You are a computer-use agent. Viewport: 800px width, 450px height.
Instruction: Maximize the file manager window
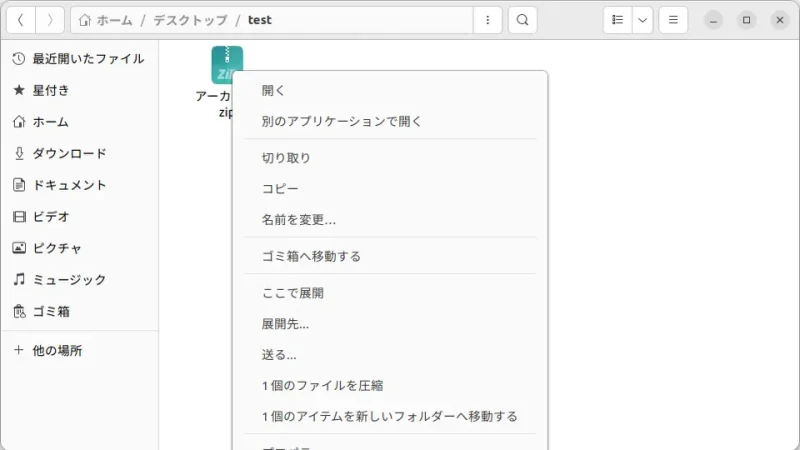tap(746, 20)
